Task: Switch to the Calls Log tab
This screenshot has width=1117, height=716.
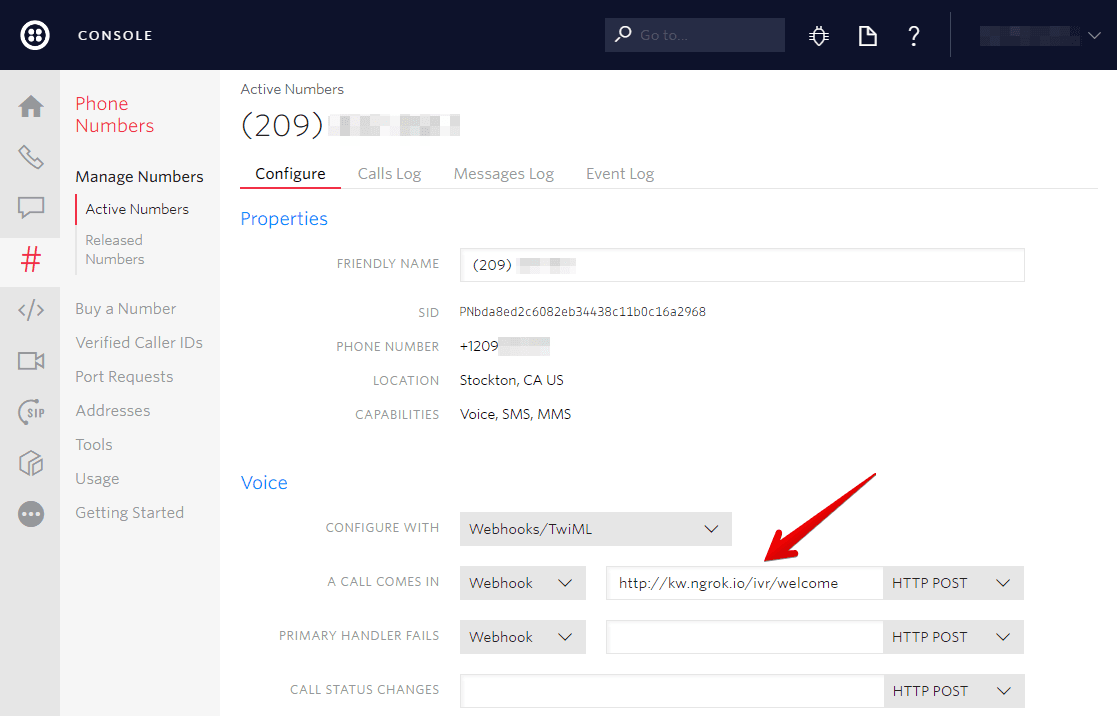Action: (389, 173)
